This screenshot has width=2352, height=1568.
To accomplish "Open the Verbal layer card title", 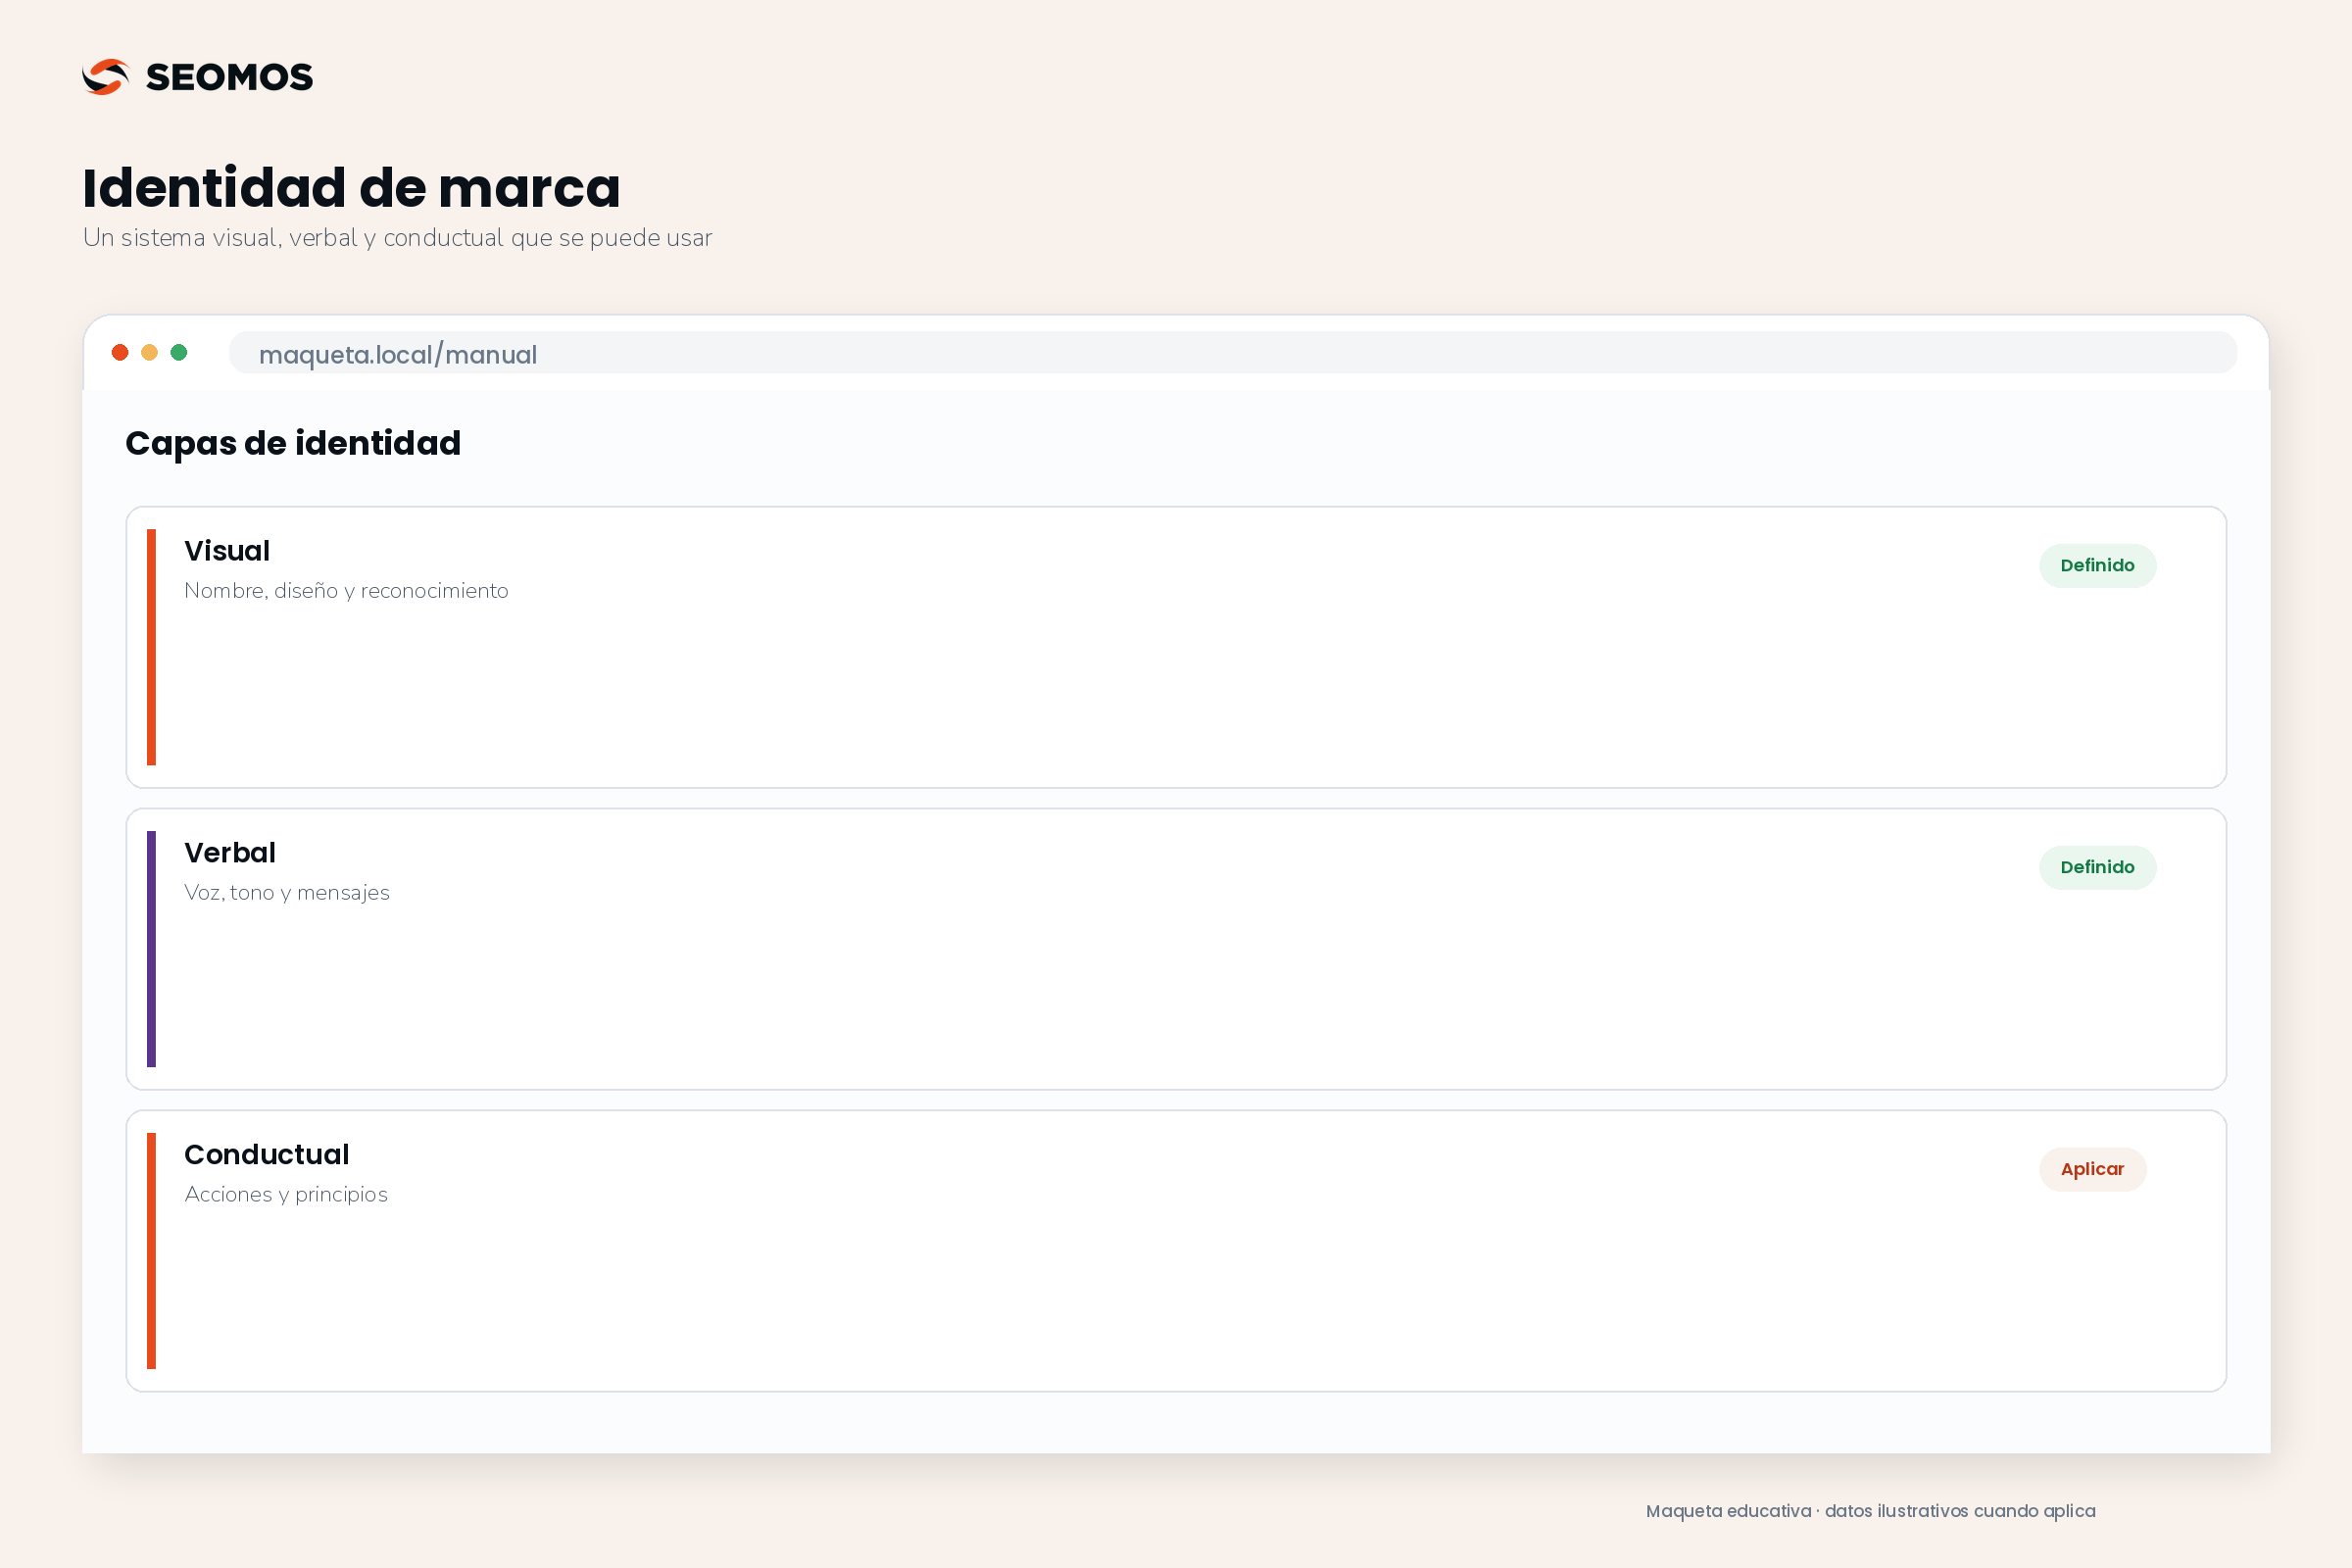I will (230, 853).
